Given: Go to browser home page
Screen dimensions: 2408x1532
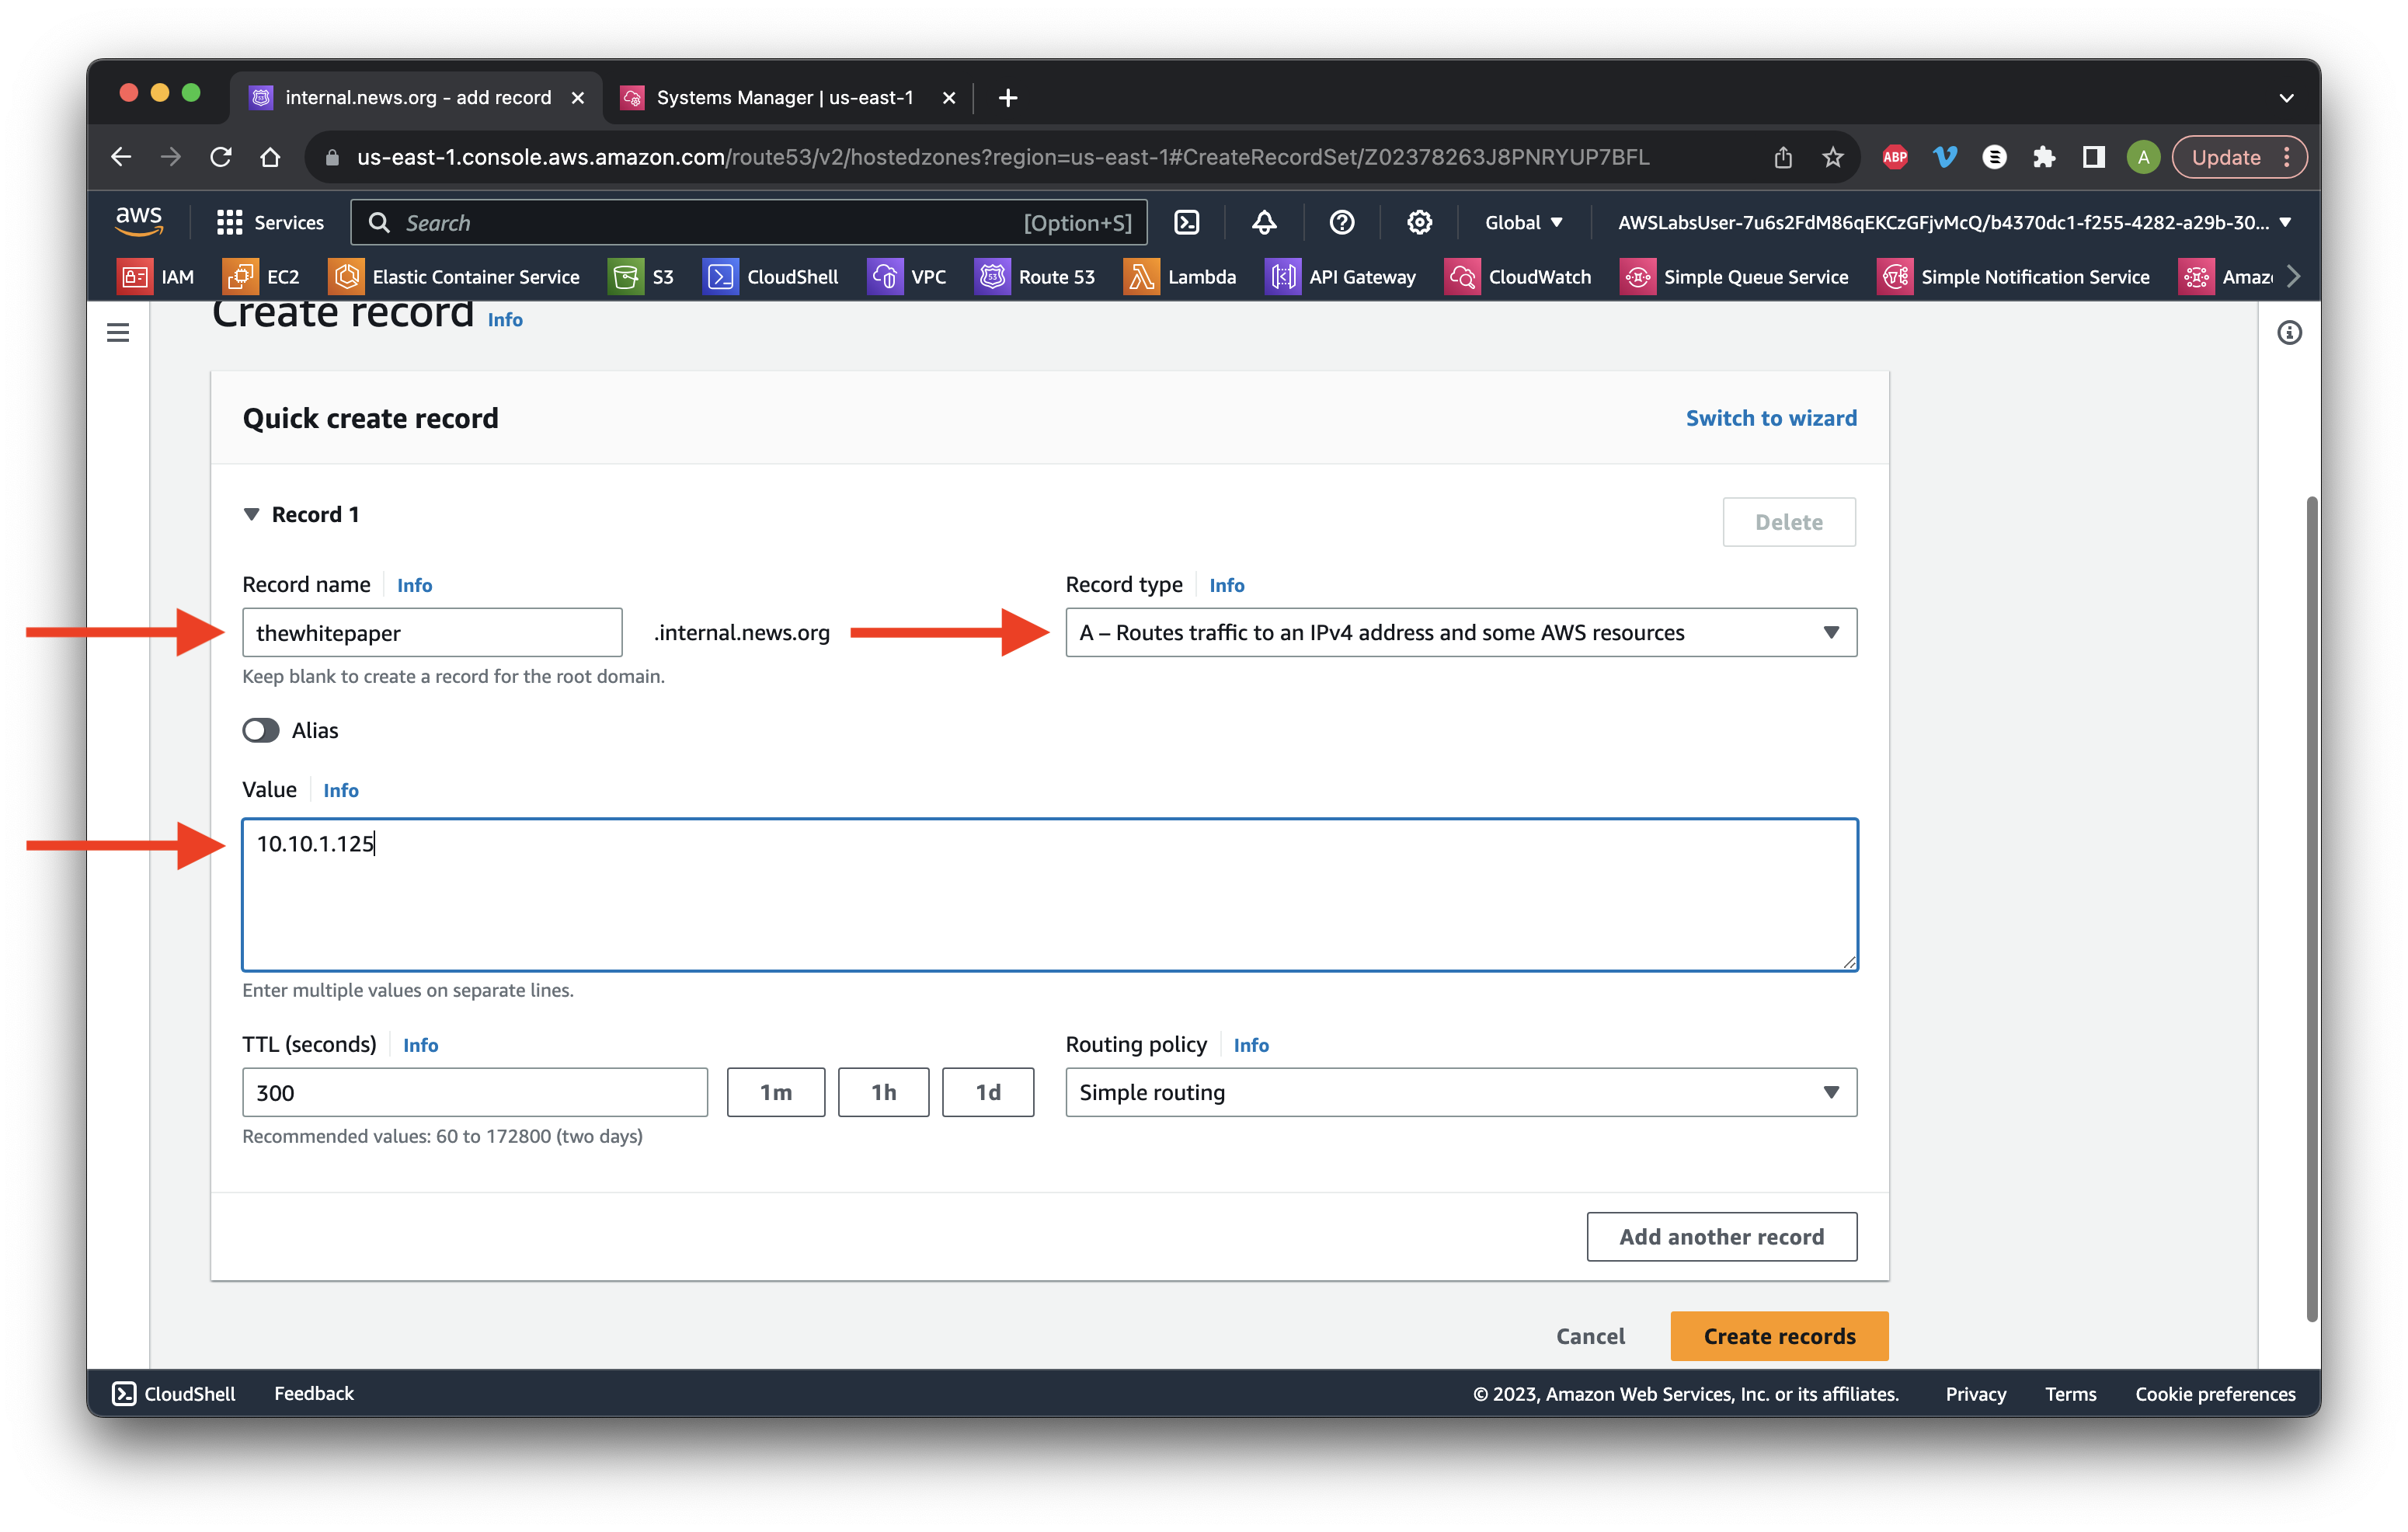Looking at the screenshot, I should (270, 157).
